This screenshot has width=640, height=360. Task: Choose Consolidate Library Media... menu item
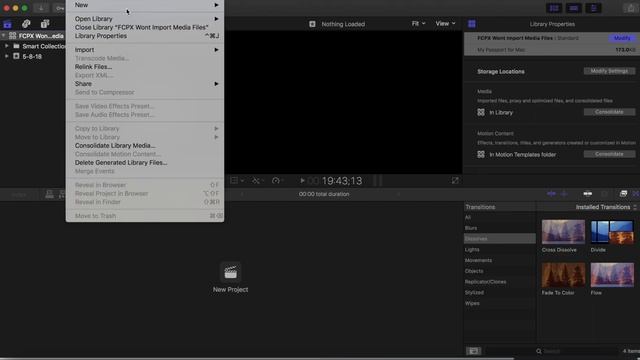click(x=145, y=146)
